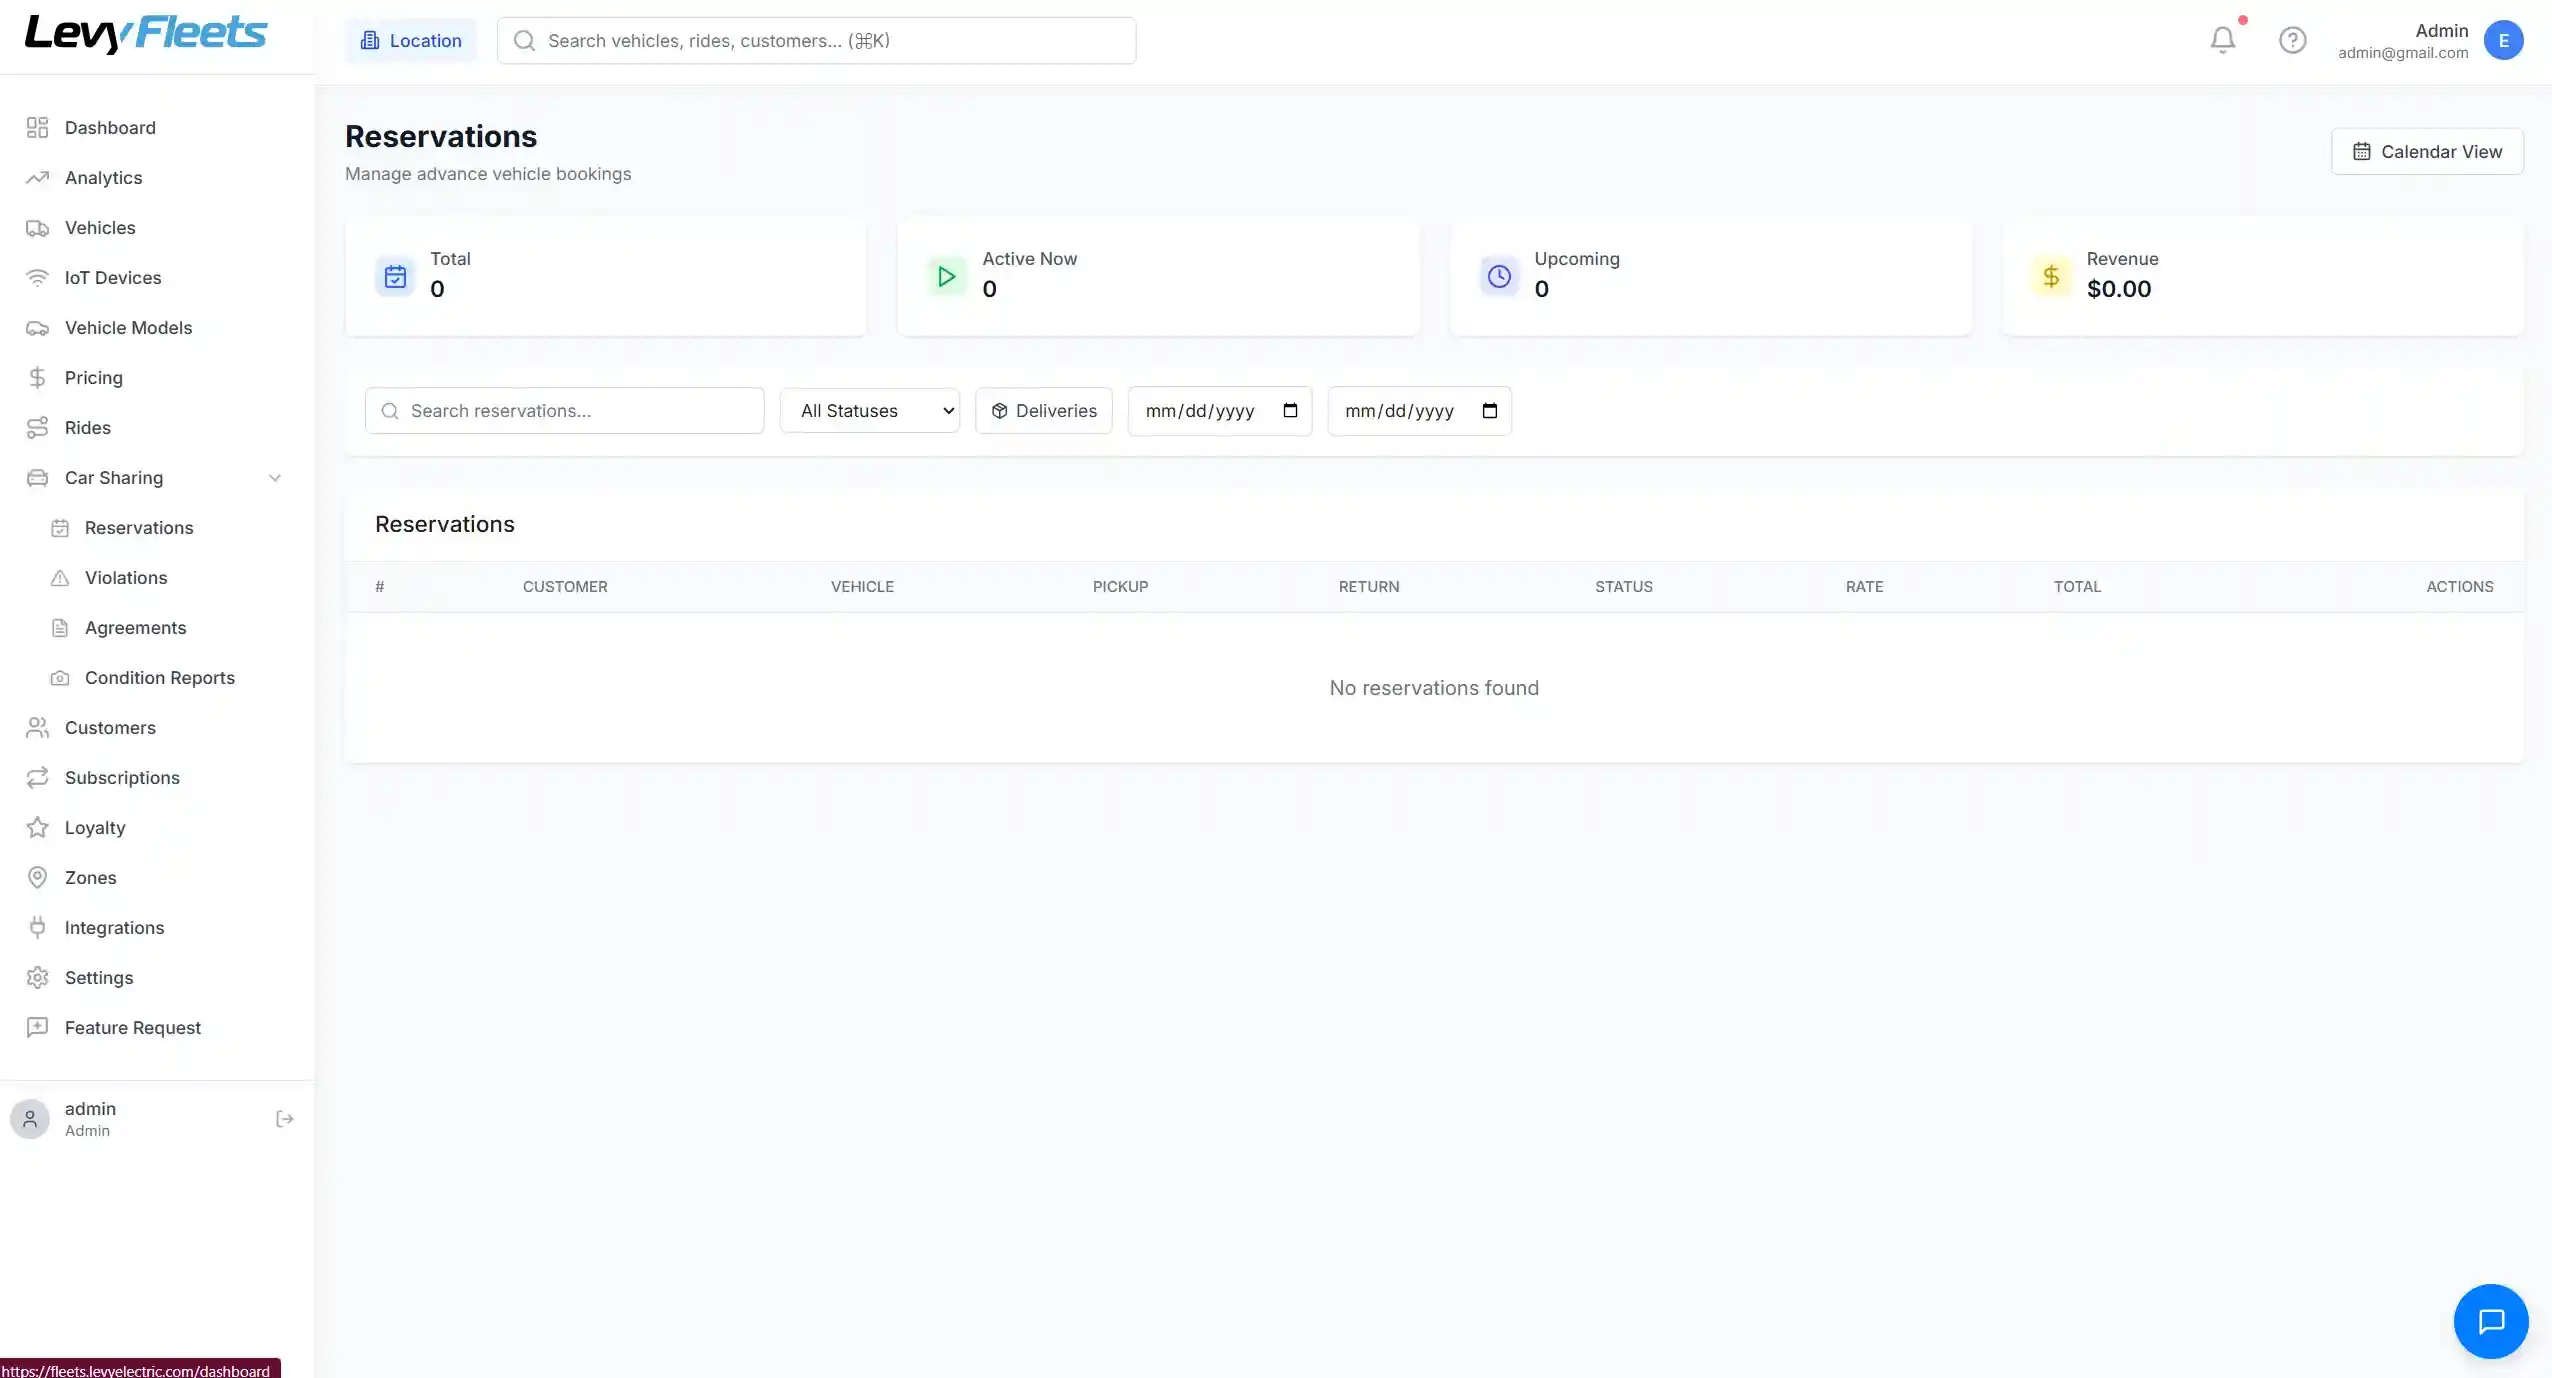
Task: Select the Analytics sidebar item
Action: pos(104,177)
